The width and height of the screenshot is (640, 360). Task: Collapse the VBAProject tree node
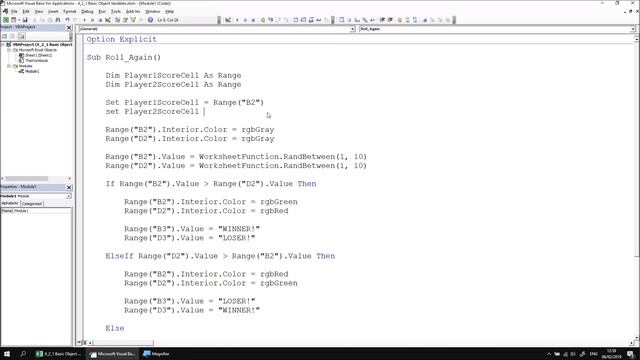(3, 44)
